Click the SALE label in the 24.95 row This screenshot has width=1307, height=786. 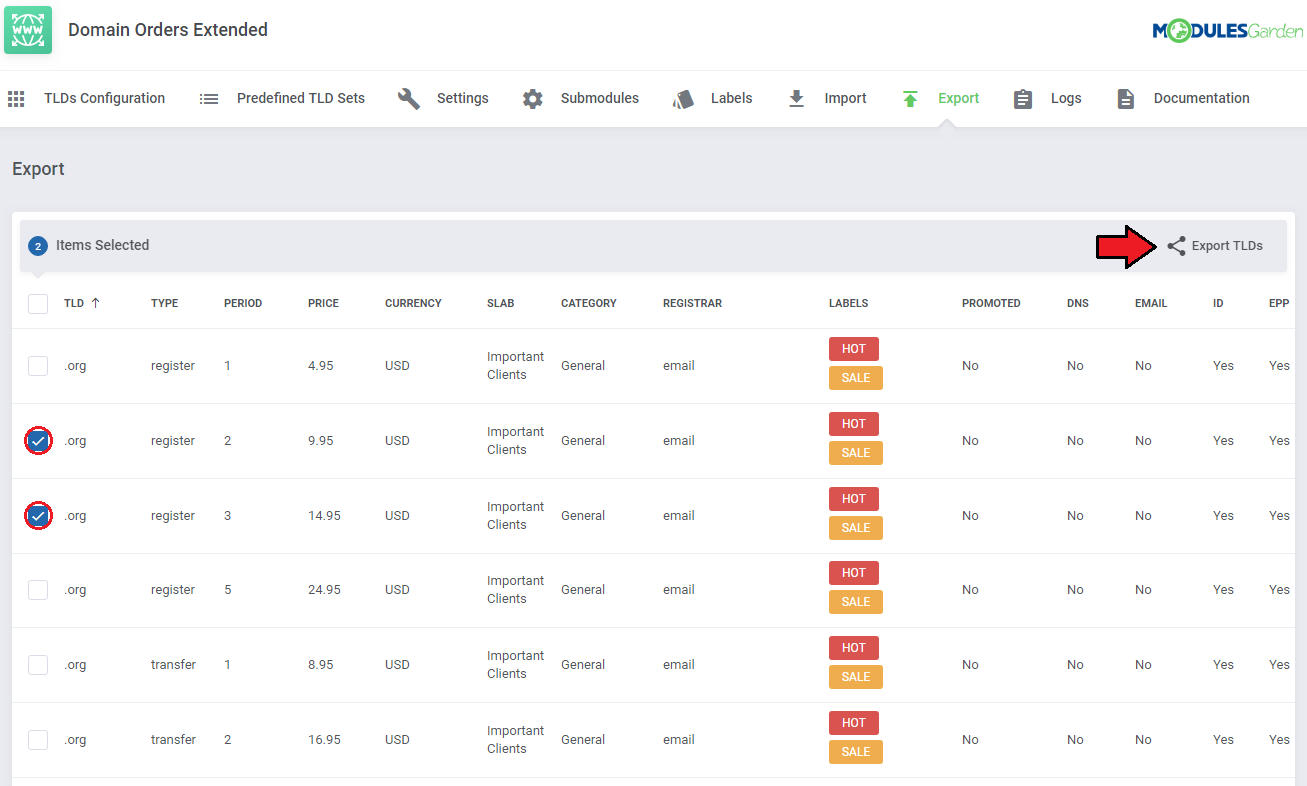click(856, 602)
